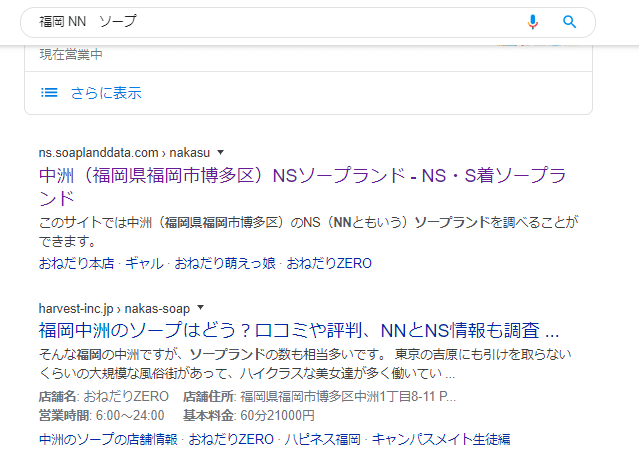Open sitelink ギャル
Screen dimensions: 639x463
click(x=144, y=263)
